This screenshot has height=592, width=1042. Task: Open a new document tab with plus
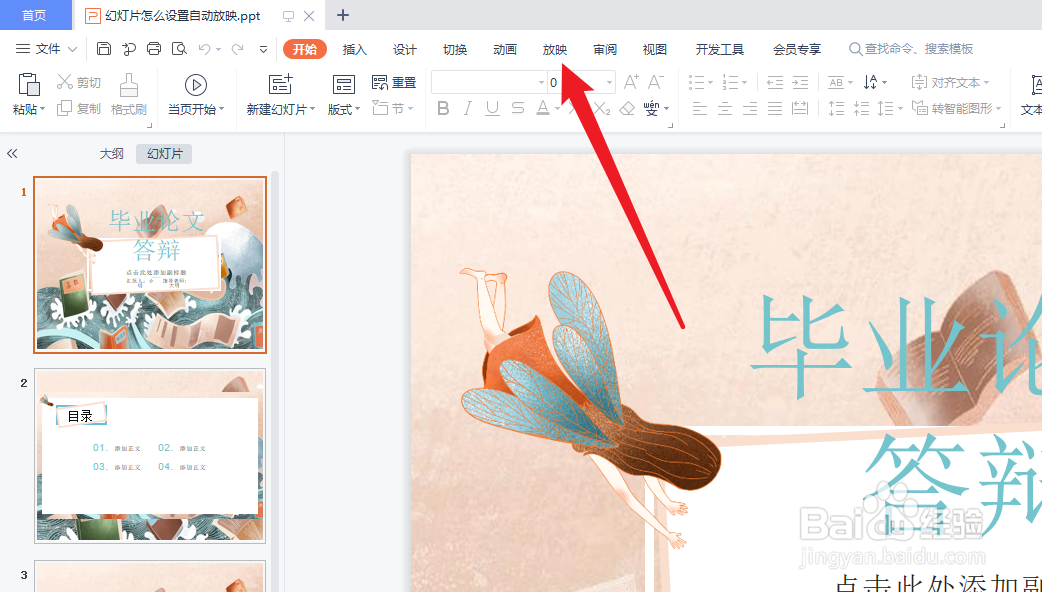tap(343, 15)
